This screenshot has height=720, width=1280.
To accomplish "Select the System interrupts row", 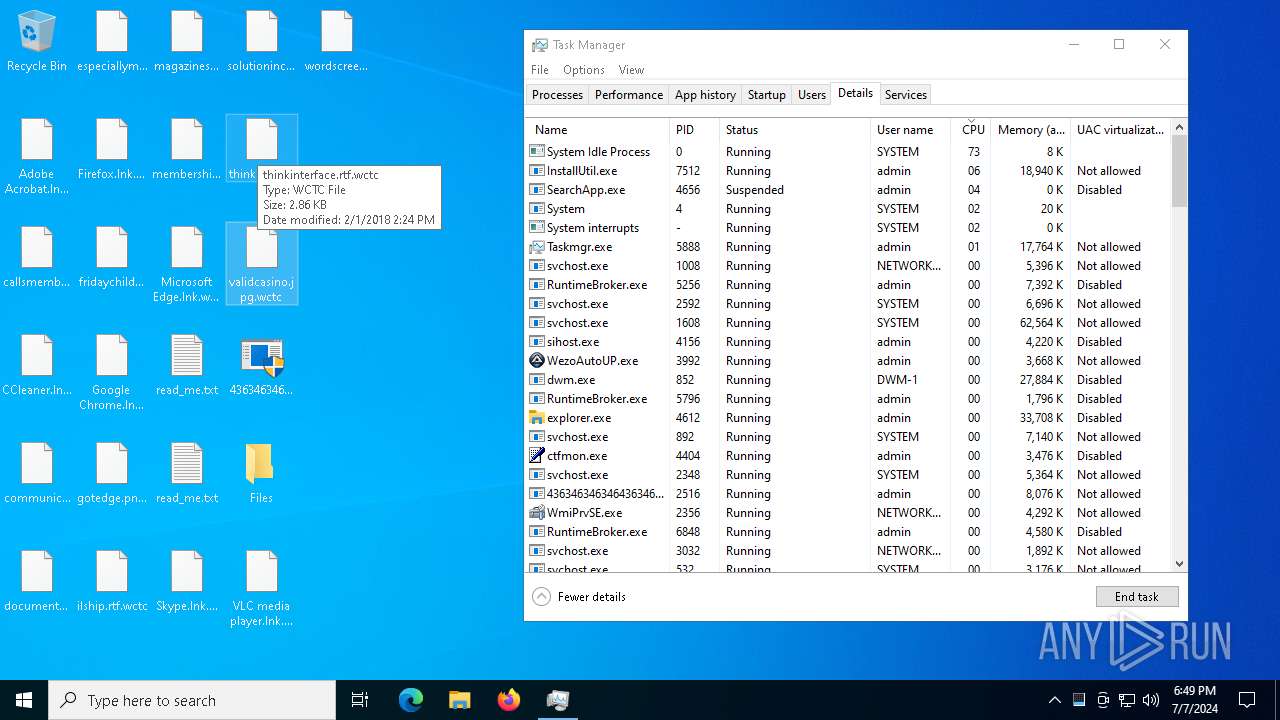I will pos(848,228).
